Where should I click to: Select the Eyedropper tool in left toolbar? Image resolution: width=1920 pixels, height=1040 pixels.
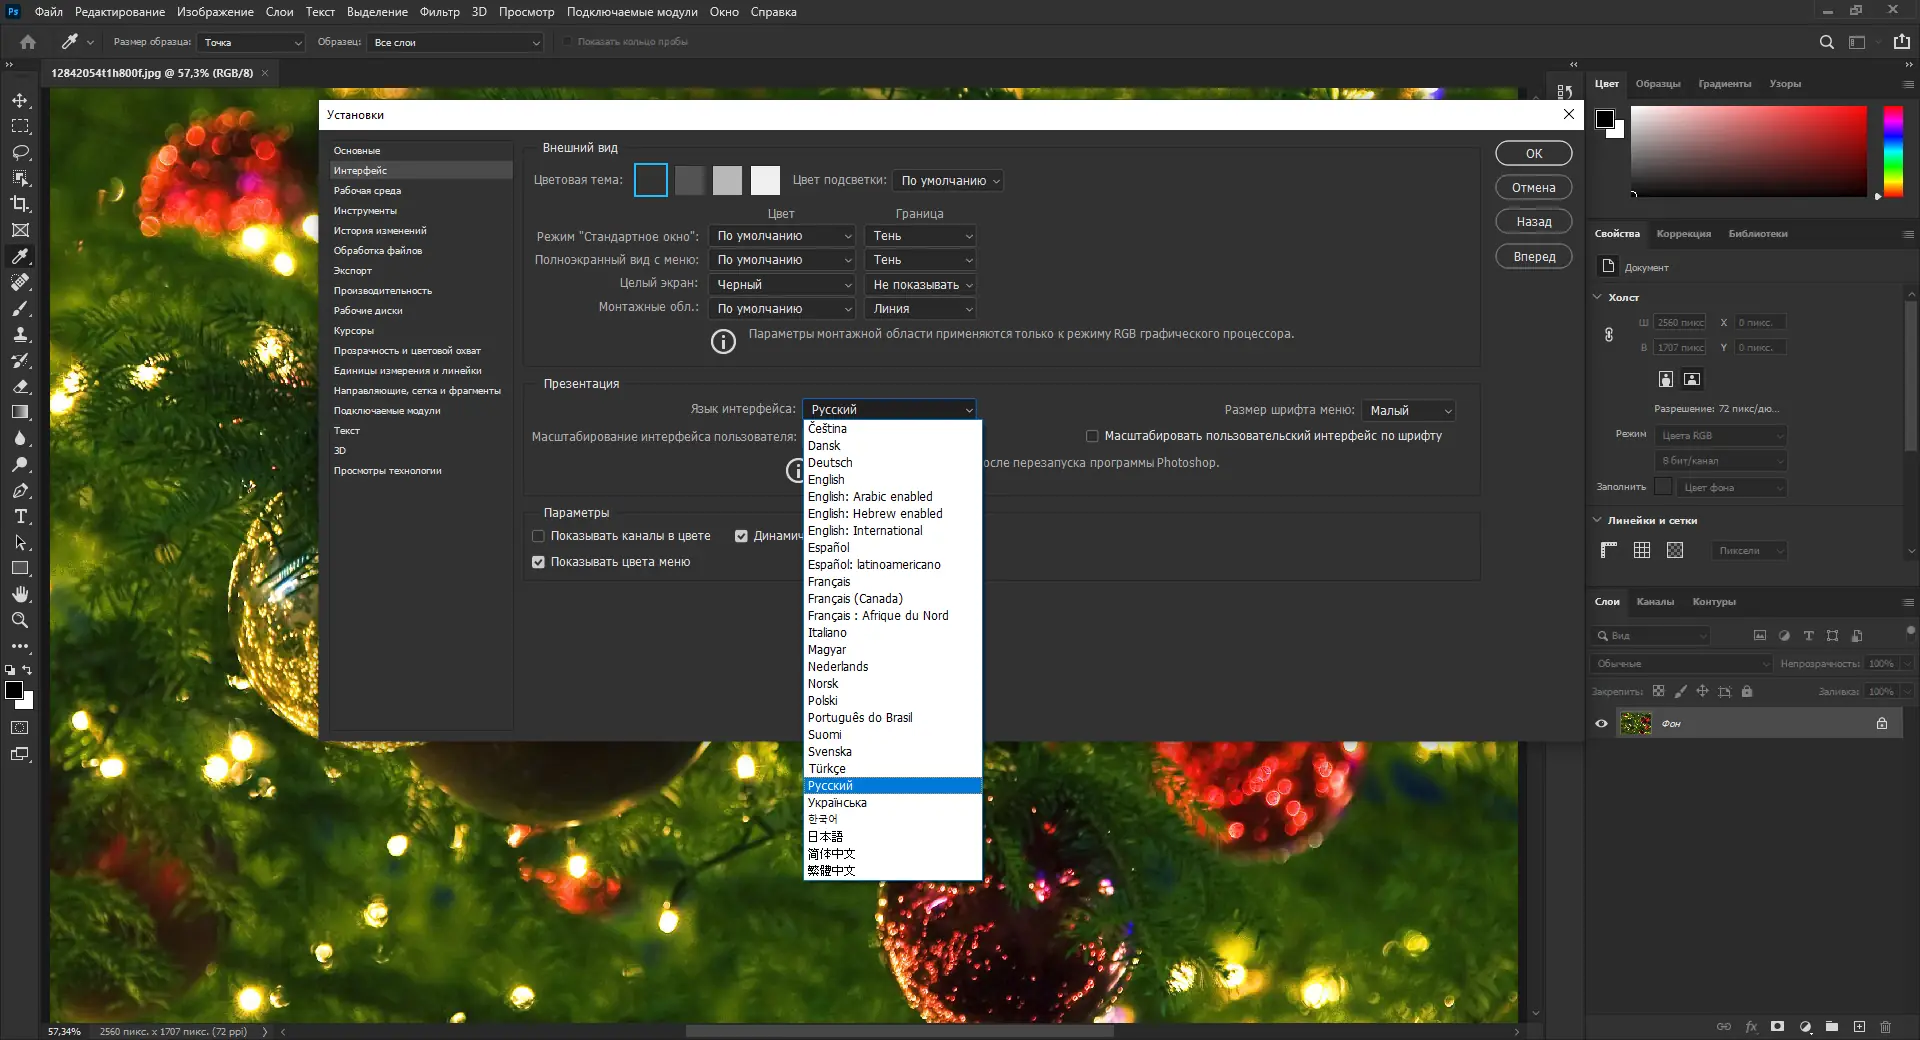(x=20, y=256)
